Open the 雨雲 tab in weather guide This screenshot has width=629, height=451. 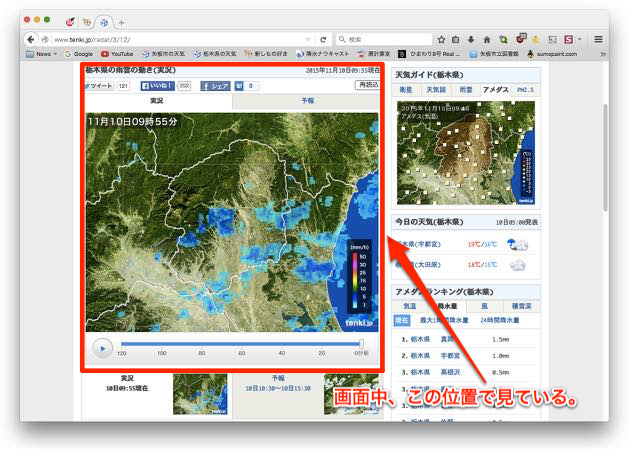tap(467, 89)
